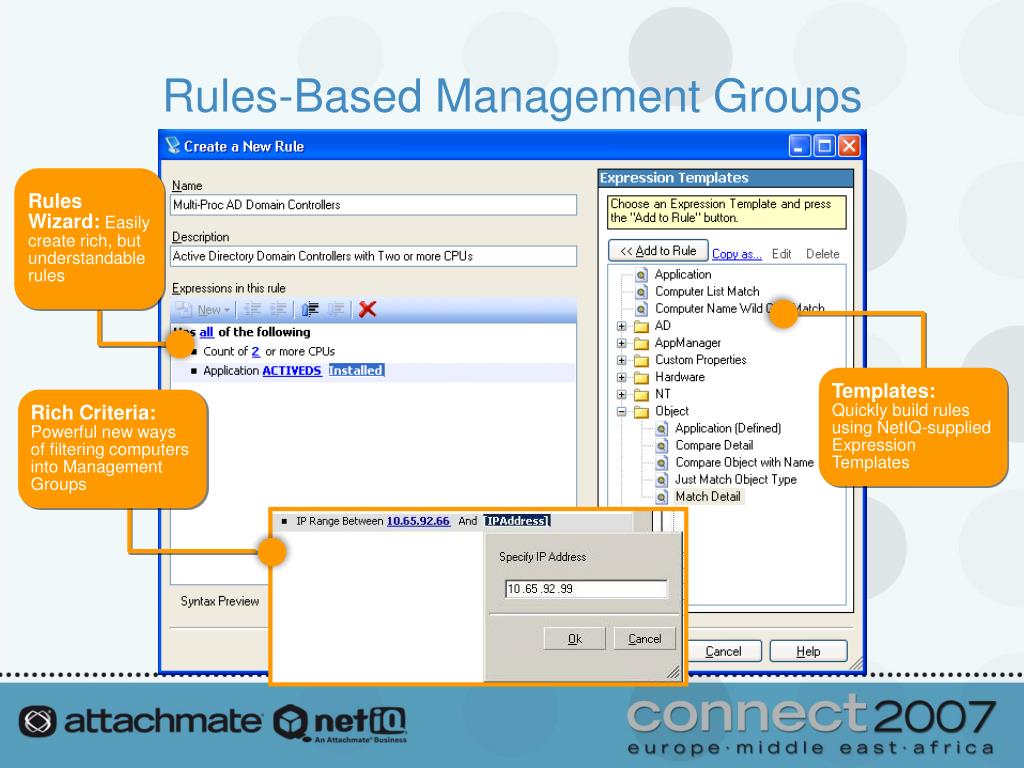
Task: Click the NT folder icon
Action: [x=642, y=394]
